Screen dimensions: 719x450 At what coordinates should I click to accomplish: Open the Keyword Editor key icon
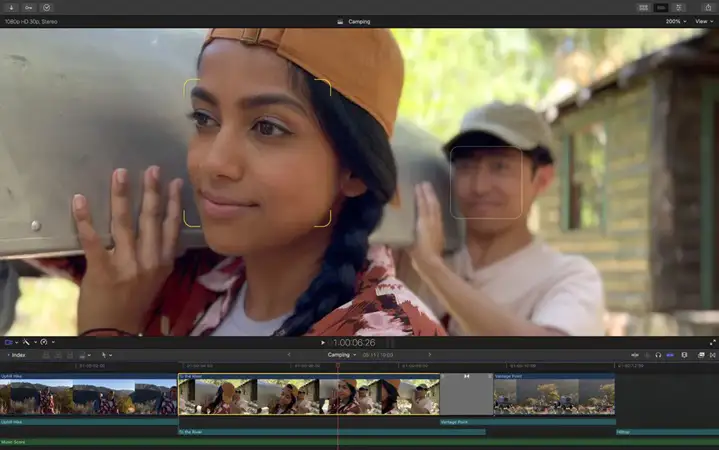pos(28,7)
